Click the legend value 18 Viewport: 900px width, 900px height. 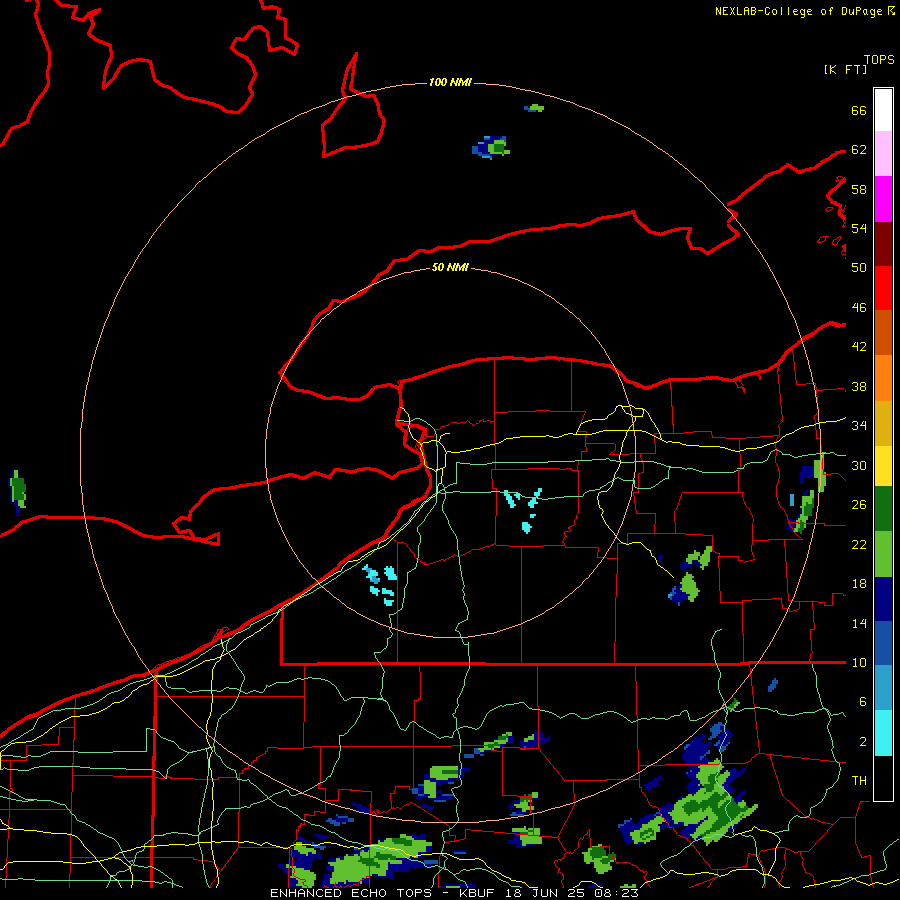[x=859, y=584]
